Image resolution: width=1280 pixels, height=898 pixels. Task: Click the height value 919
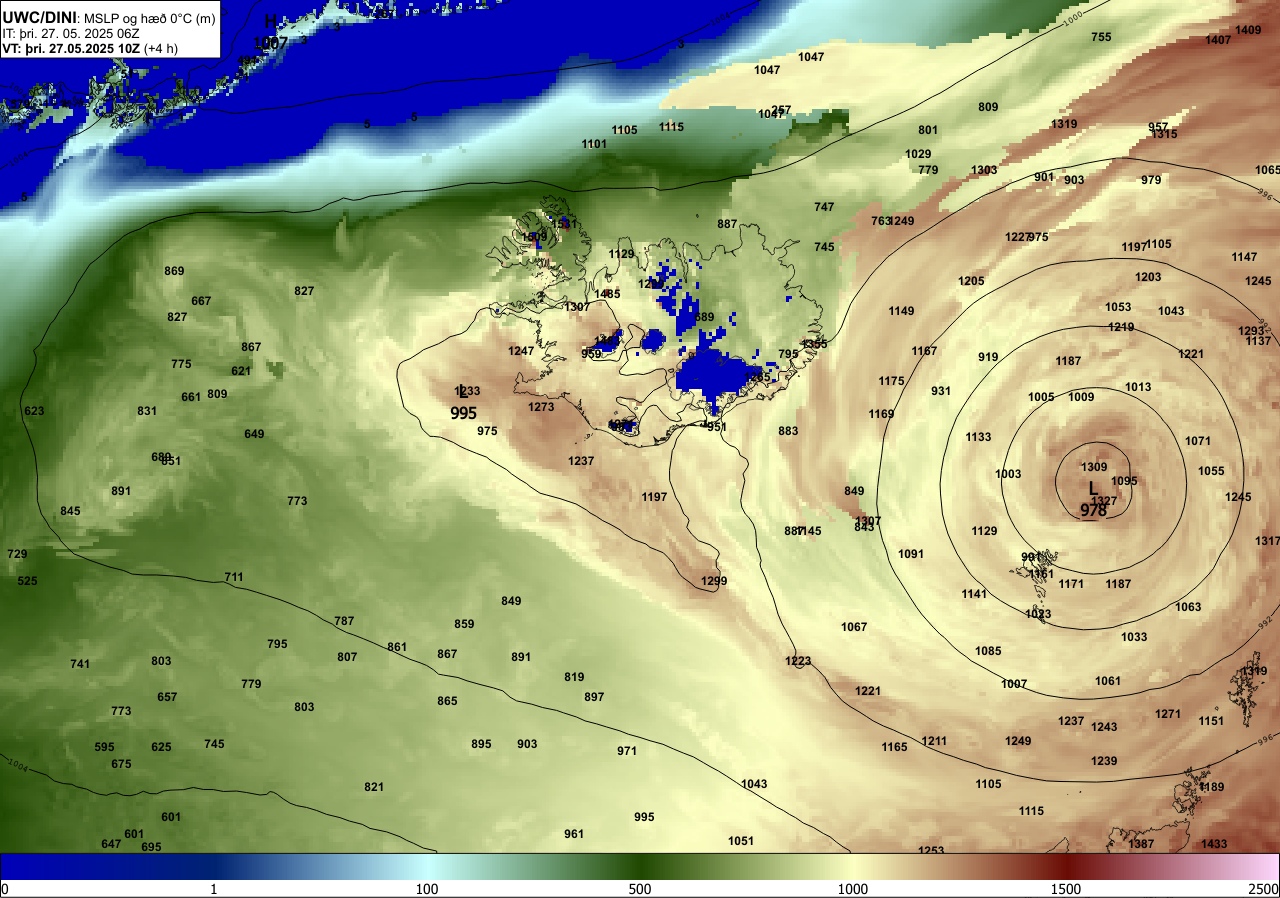pos(988,357)
